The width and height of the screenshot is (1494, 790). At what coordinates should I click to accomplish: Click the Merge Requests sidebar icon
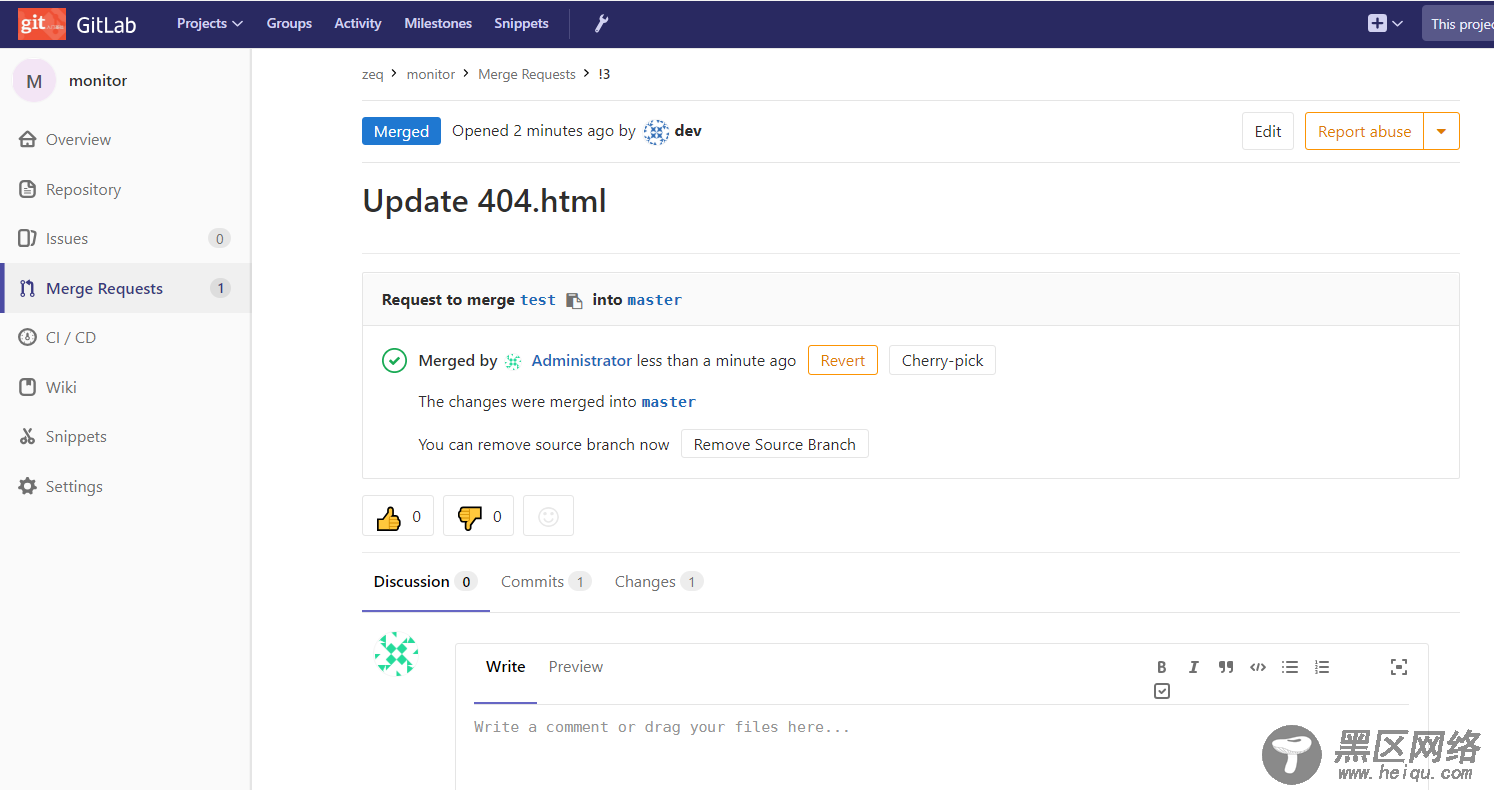[x=28, y=288]
